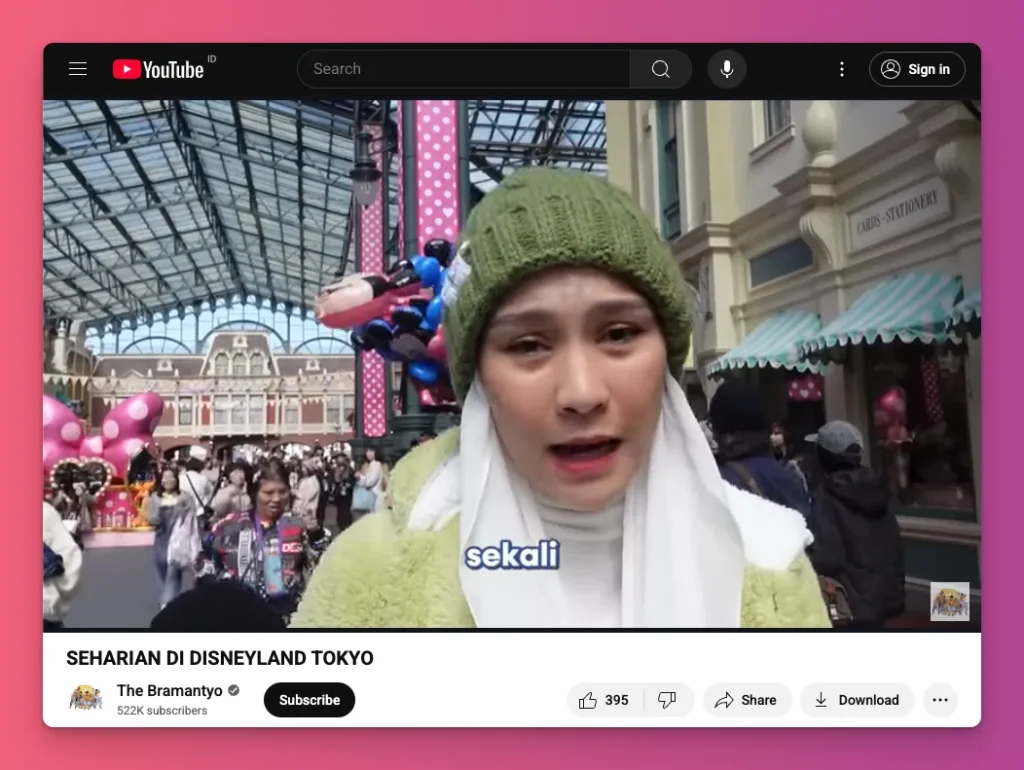This screenshot has width=1024, height=770.
Task: Open the hamburger navigation menu
Action: 78,68
